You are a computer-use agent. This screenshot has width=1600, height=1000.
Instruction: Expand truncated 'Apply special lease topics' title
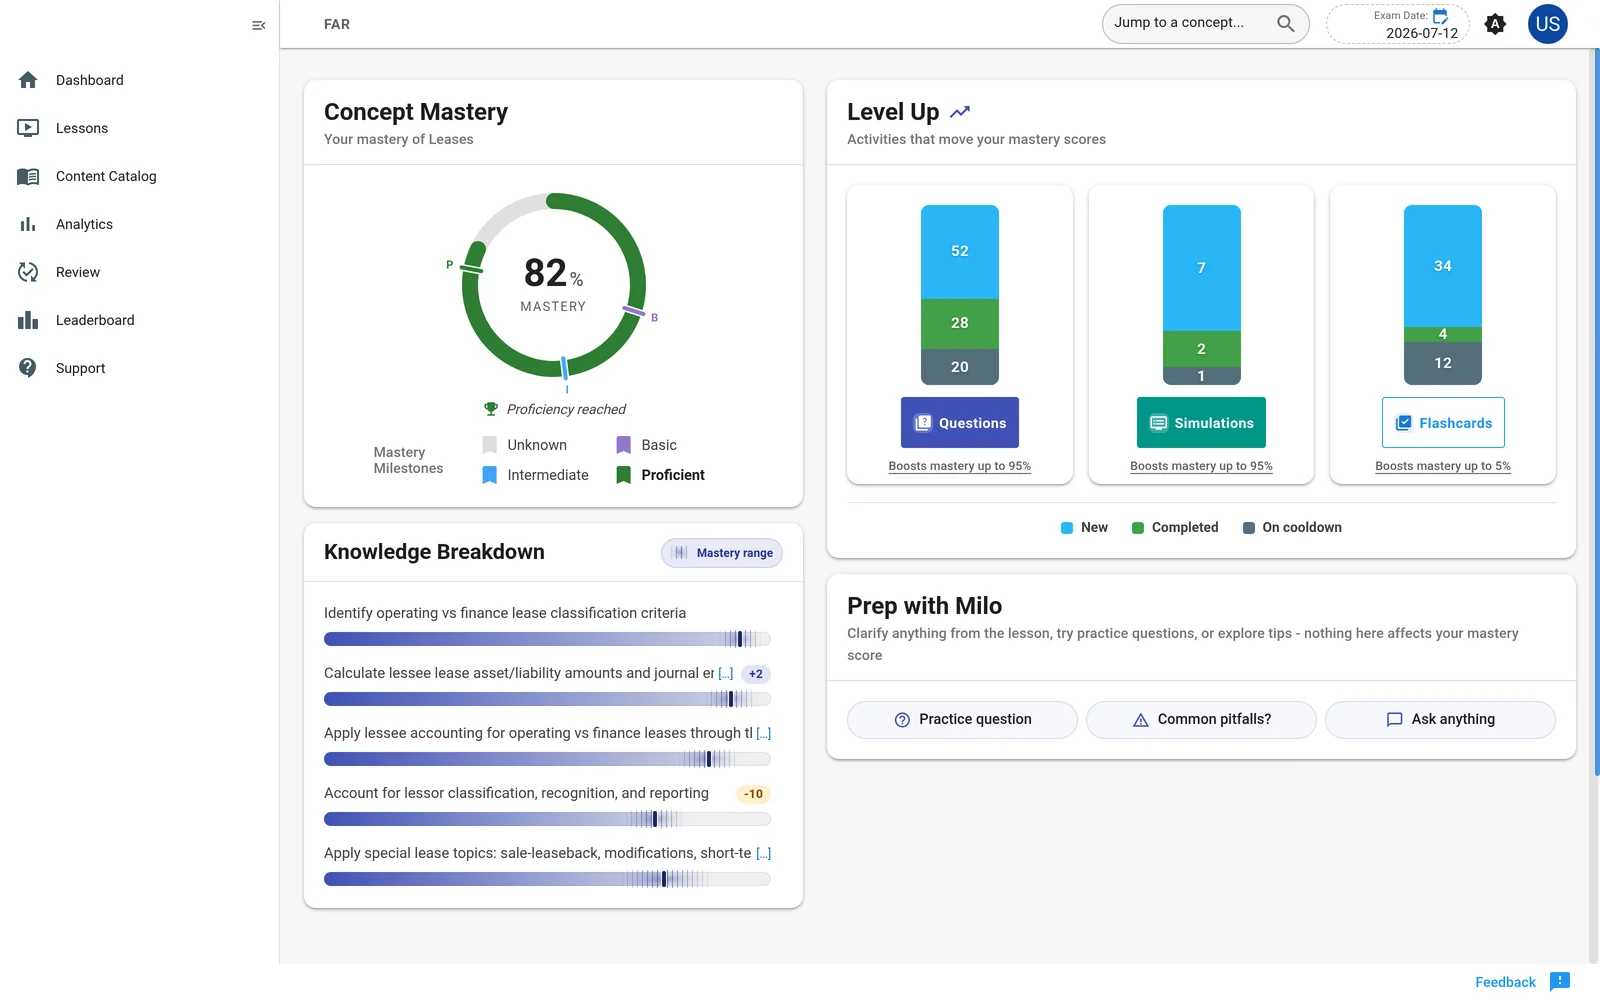click(764, 854)
